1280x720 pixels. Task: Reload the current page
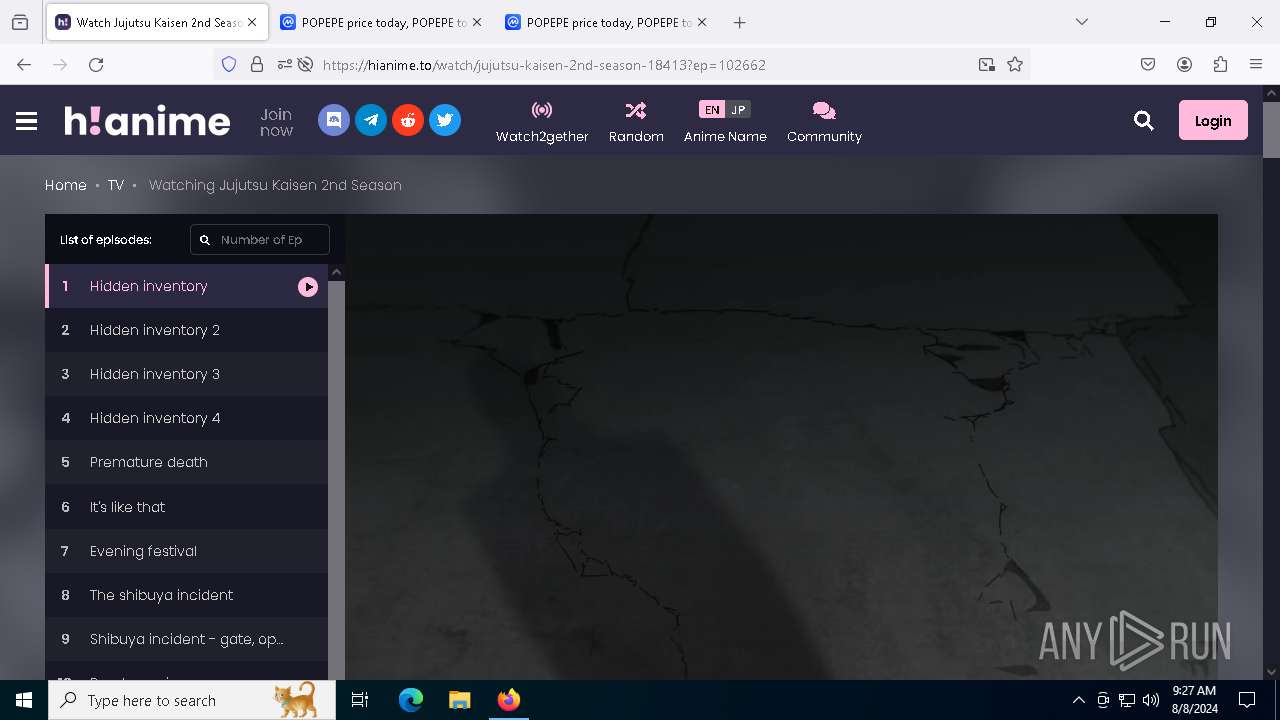pos(96,64)
